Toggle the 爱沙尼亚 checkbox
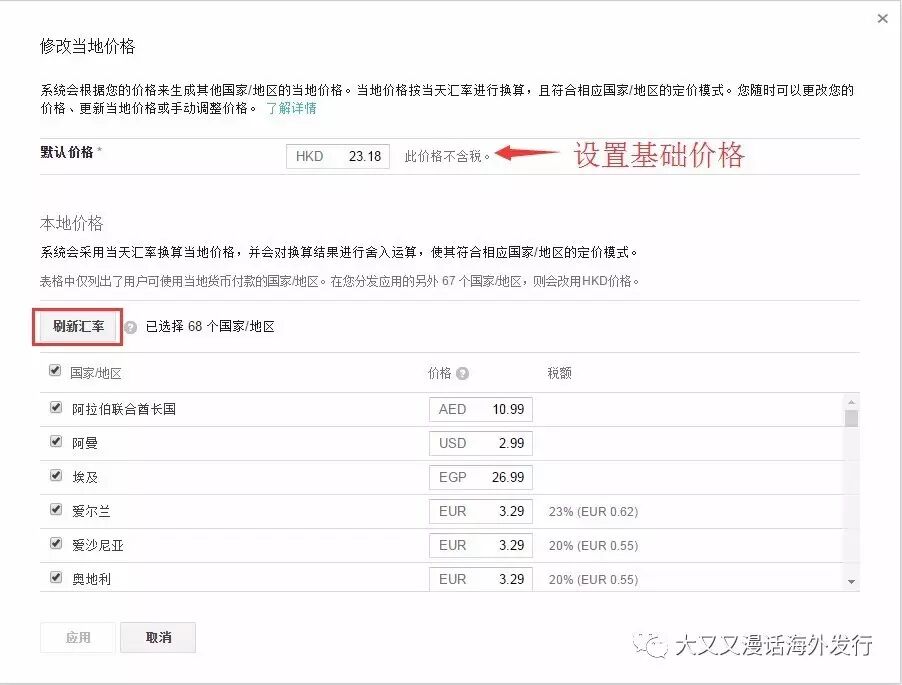Screen dimensions: 902x685 (x=56, y=544)
